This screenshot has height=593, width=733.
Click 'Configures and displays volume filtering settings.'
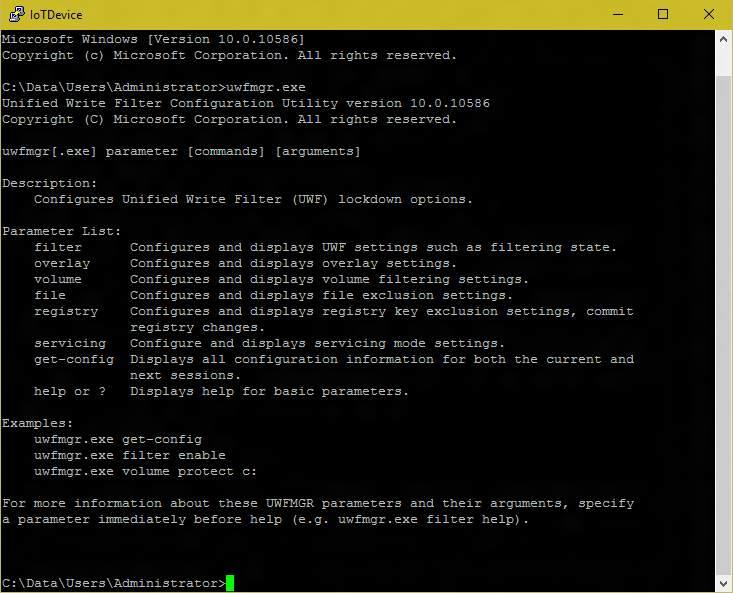[329, 279]
